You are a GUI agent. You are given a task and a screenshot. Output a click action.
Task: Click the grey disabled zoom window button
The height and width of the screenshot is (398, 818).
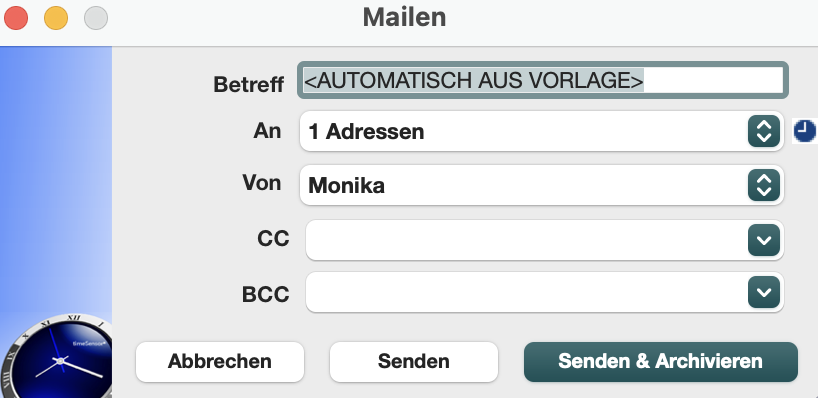click(x=96, y=18)
